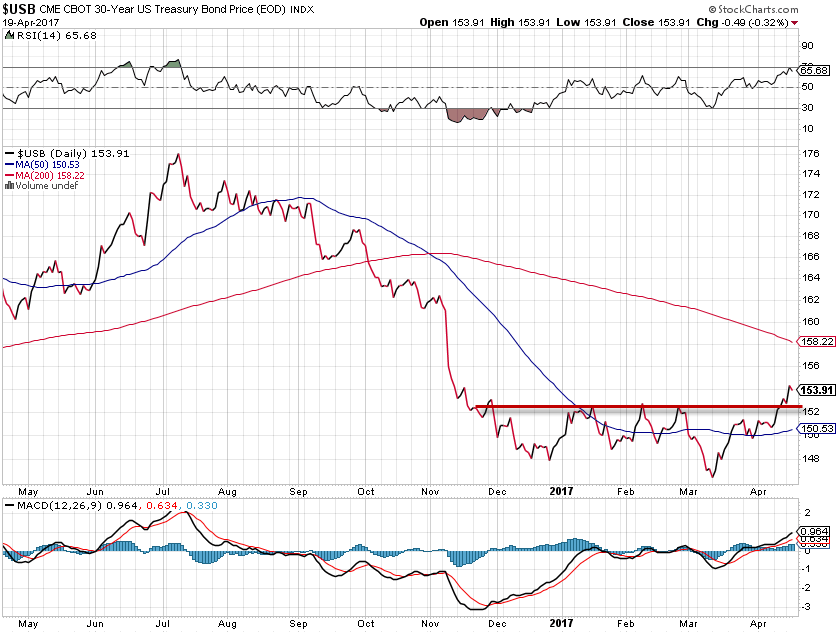Screen dimensions: 839x640
Task: Click the $USB ticker symbol title
Action: pos(19,9)
